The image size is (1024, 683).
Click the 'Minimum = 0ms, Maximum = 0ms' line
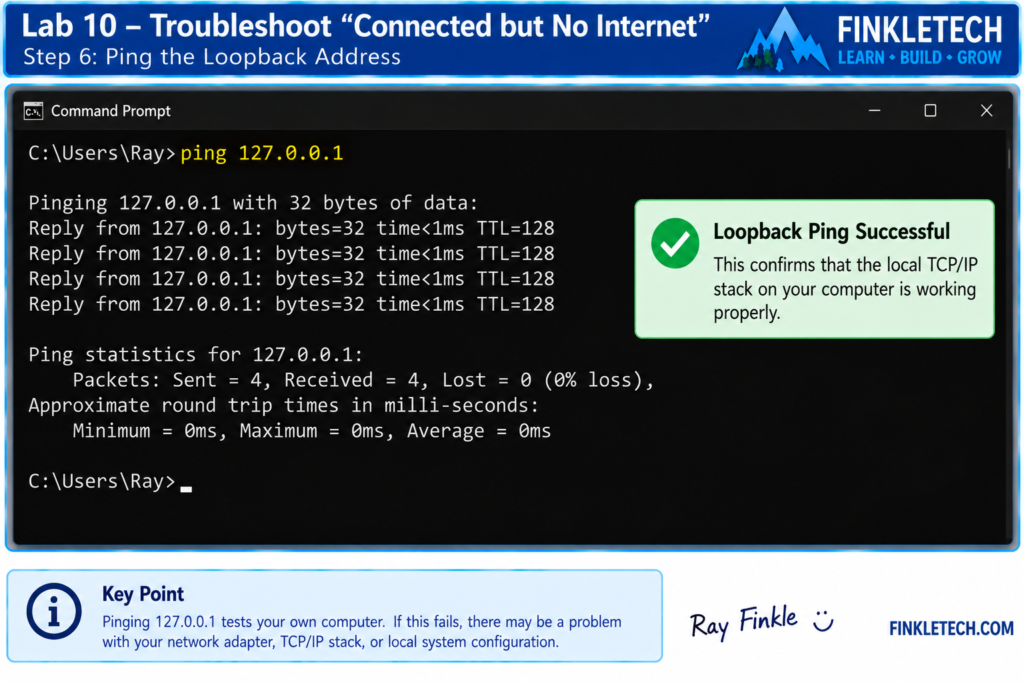click(x=312, y=431)
